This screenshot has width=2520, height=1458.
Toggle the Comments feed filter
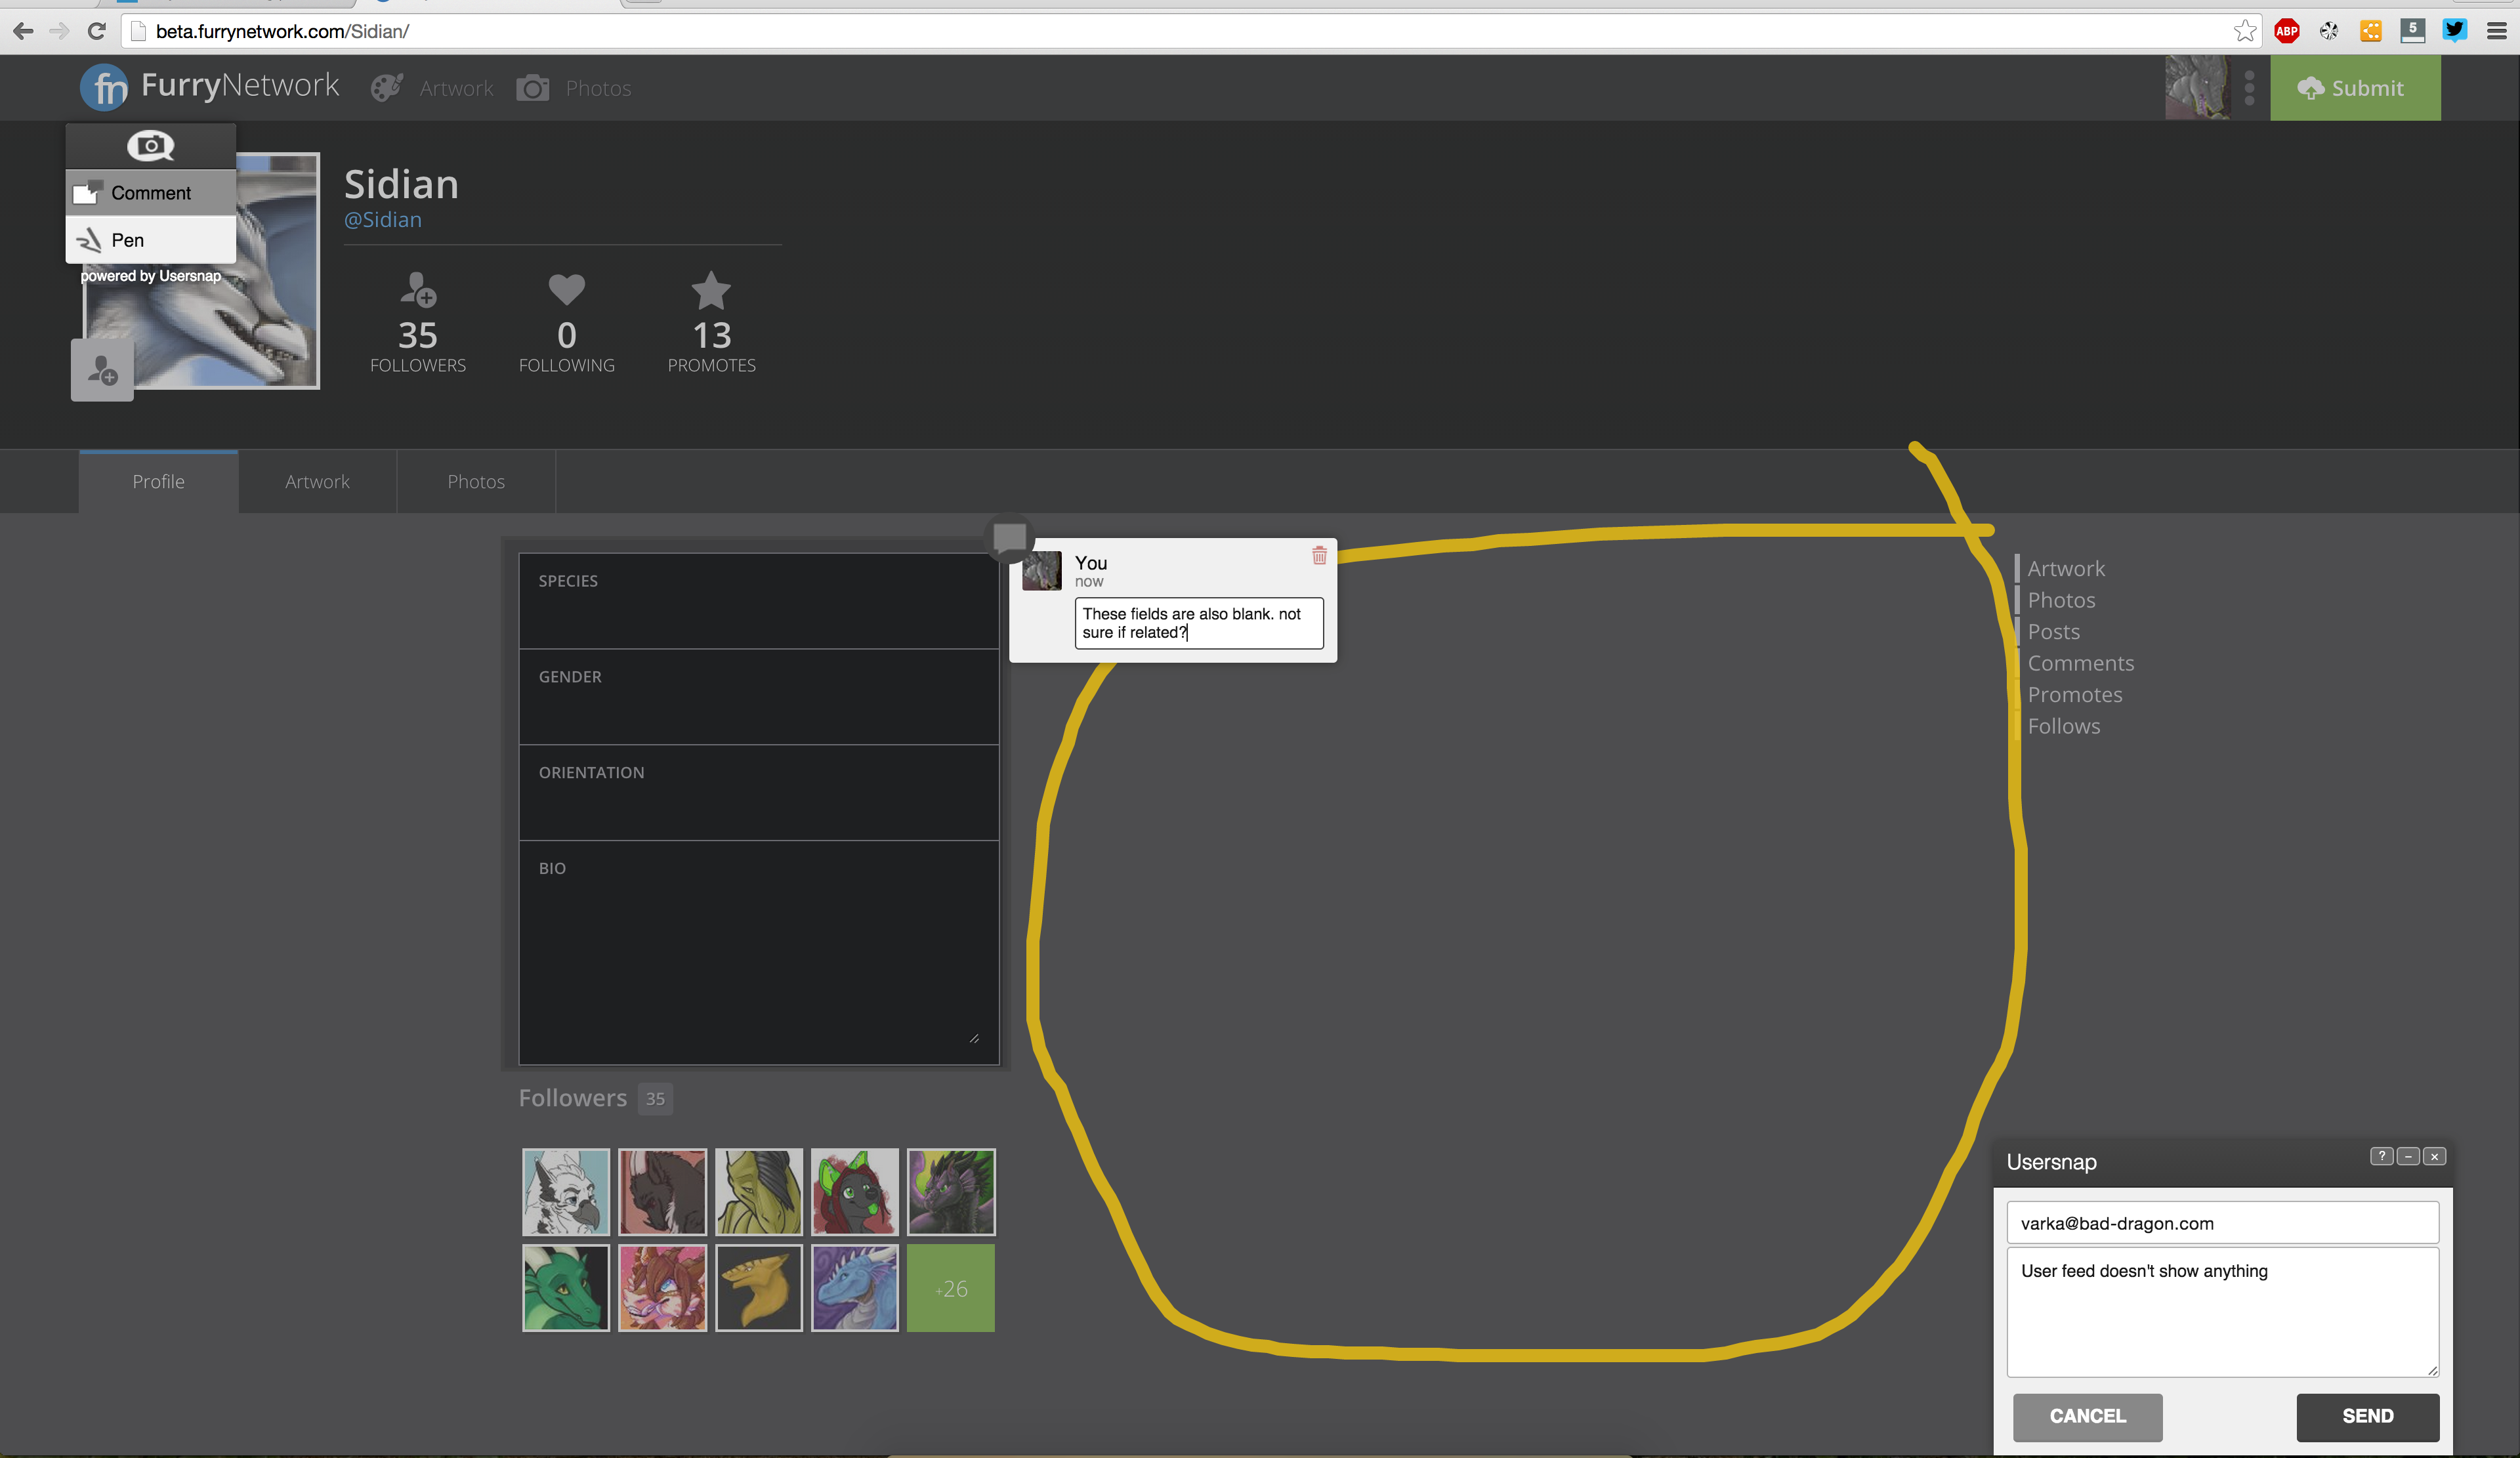click(2080, 663)
